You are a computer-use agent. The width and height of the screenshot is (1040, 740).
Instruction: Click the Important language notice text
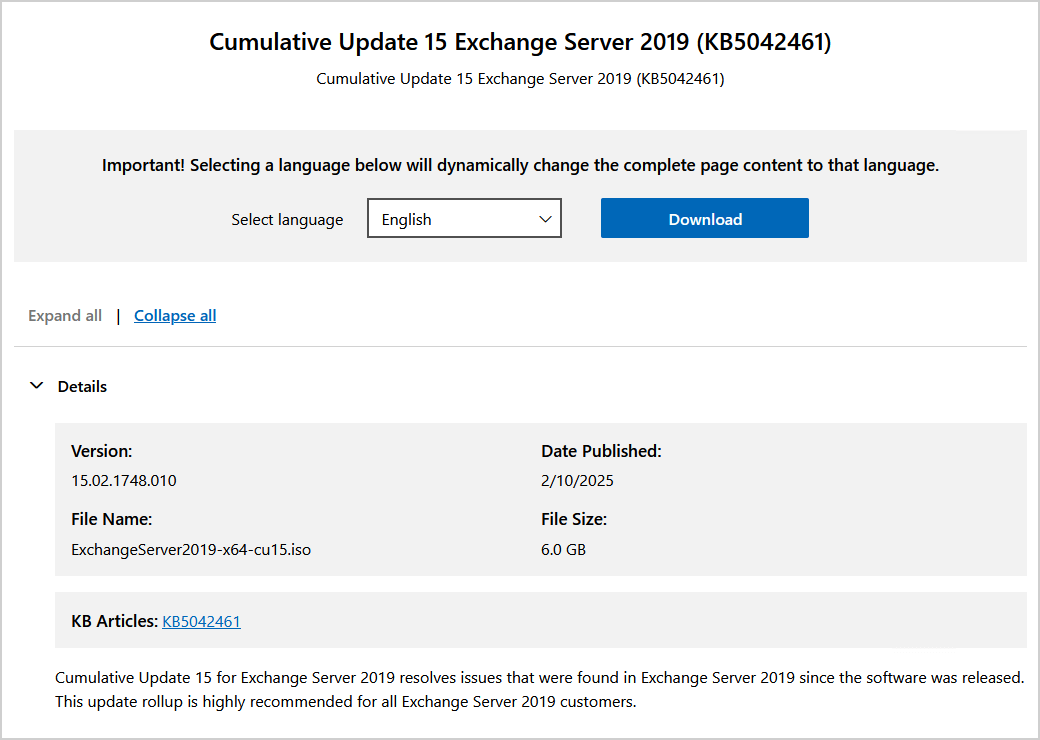(520, 166)
